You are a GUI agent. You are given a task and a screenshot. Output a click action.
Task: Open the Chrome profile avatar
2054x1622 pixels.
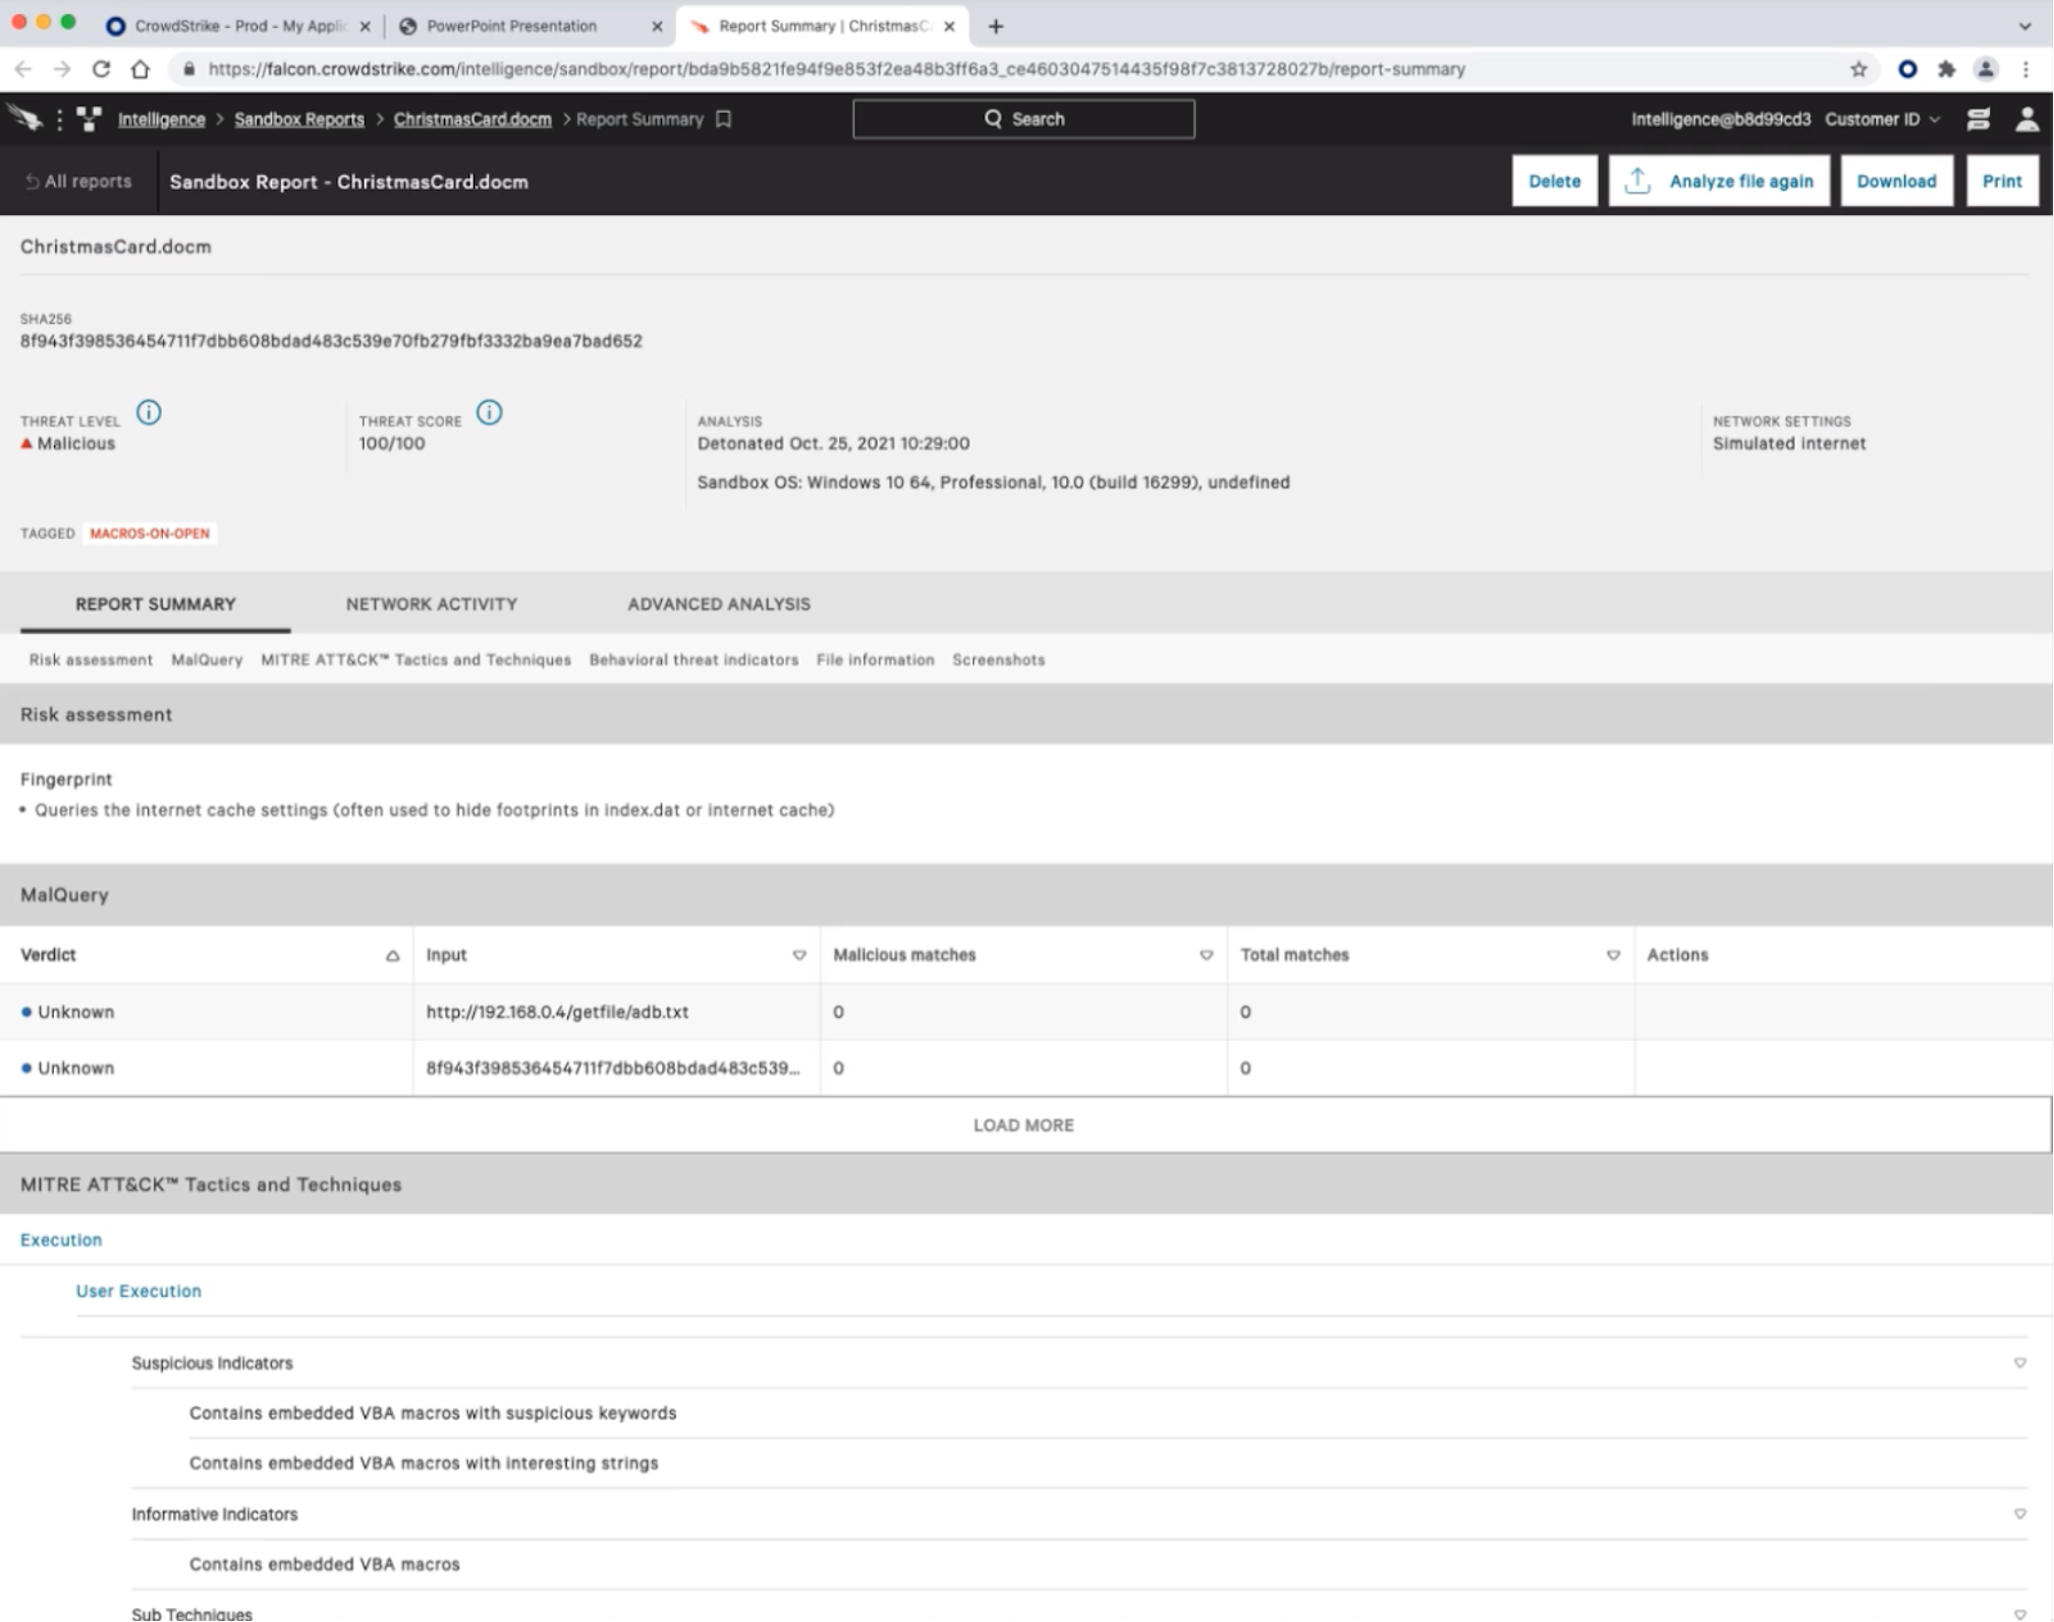point(1986,69)
